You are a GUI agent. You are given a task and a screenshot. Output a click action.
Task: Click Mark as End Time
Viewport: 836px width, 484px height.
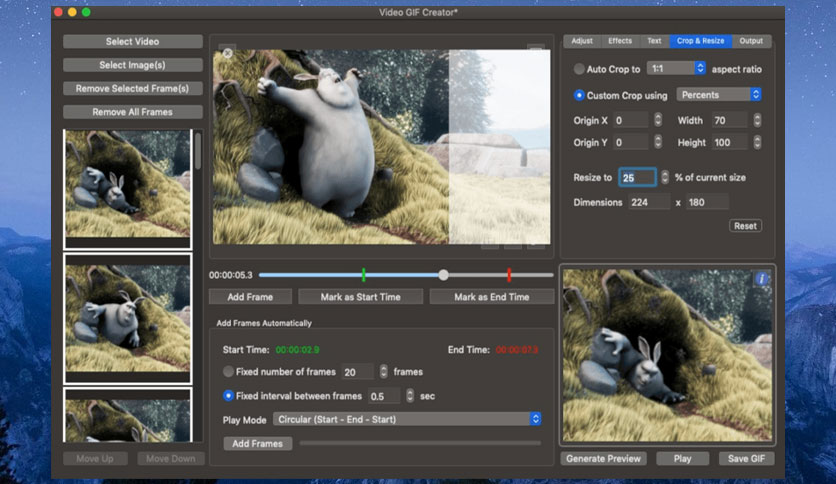492,297
